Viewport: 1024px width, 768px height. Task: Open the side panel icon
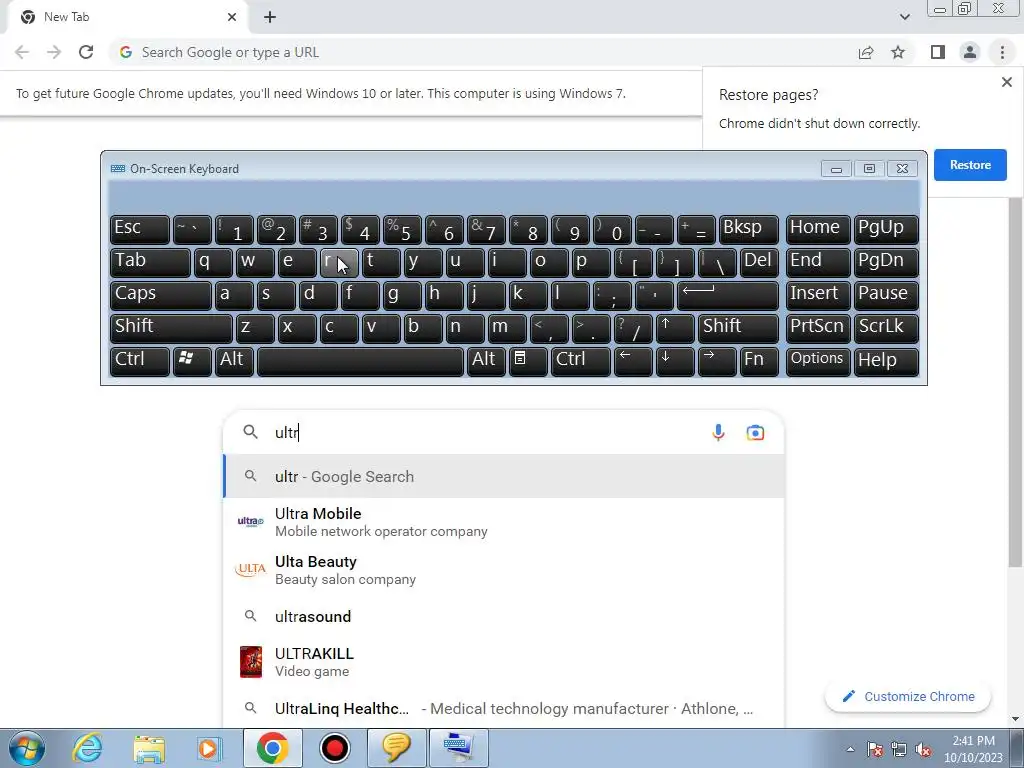click(x=938, y=52)
